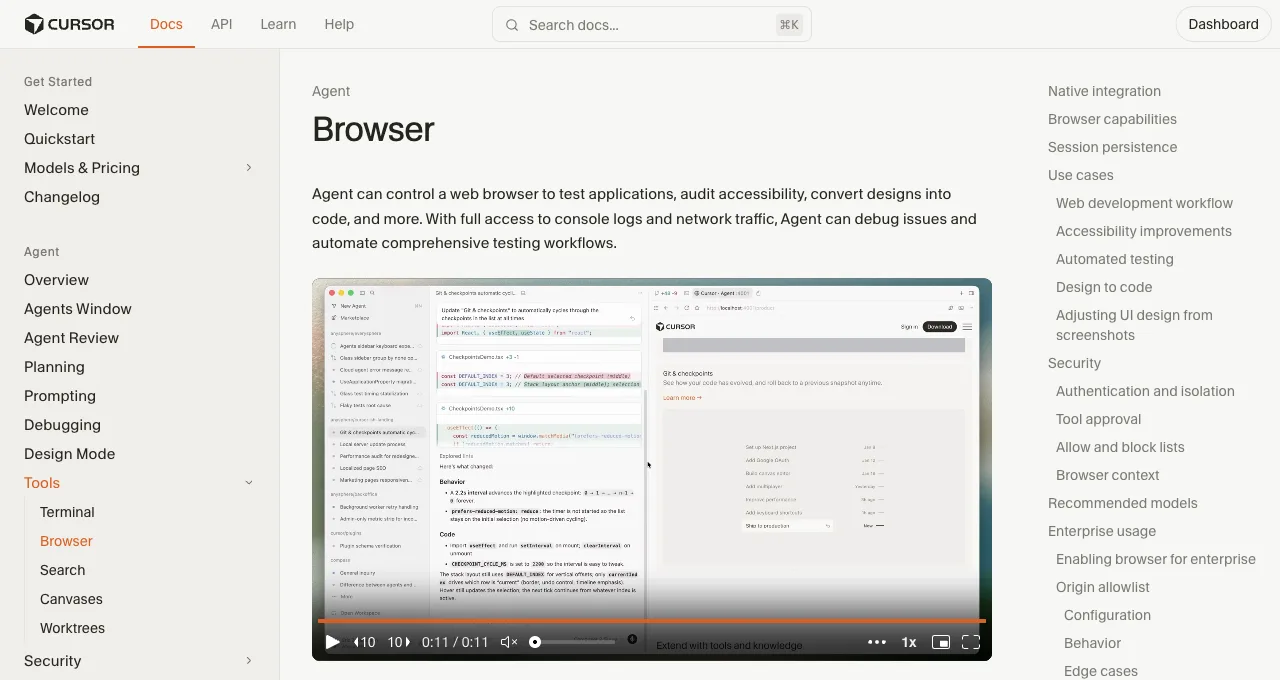The height and width of the screenshot is (680, 1280).
Task: Open the Agents Window page
Action: tap(78, 309)
